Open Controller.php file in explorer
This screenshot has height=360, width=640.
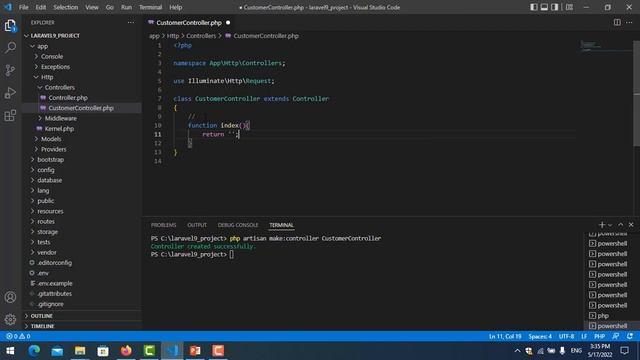tap(68, 98)
